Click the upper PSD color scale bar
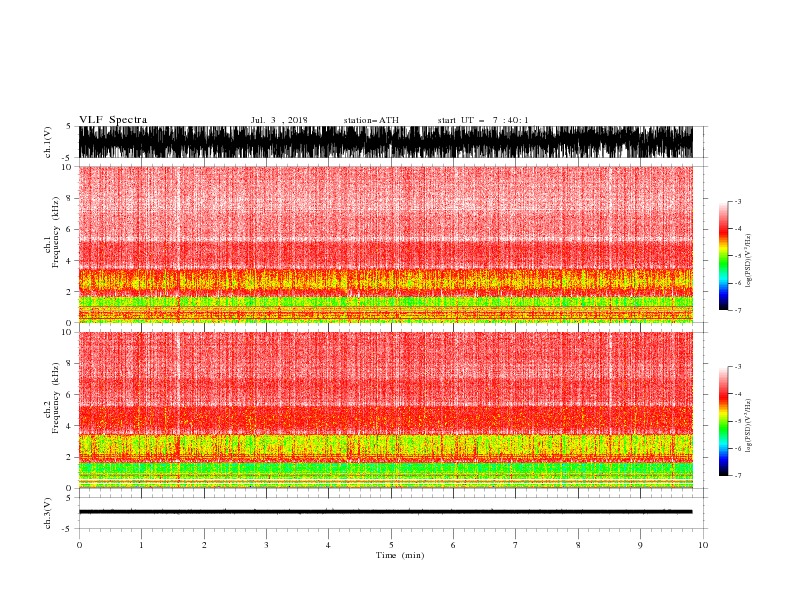Image resolution: width=792 pixels, height=612 pixels. click(723, 256)
